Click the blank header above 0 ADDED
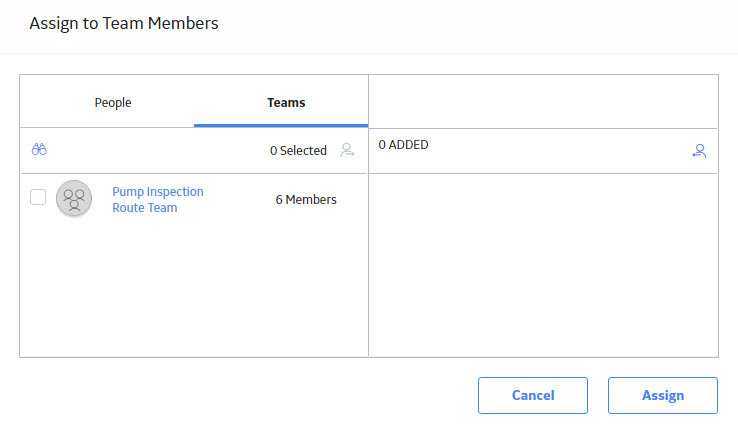 point(543,102)
